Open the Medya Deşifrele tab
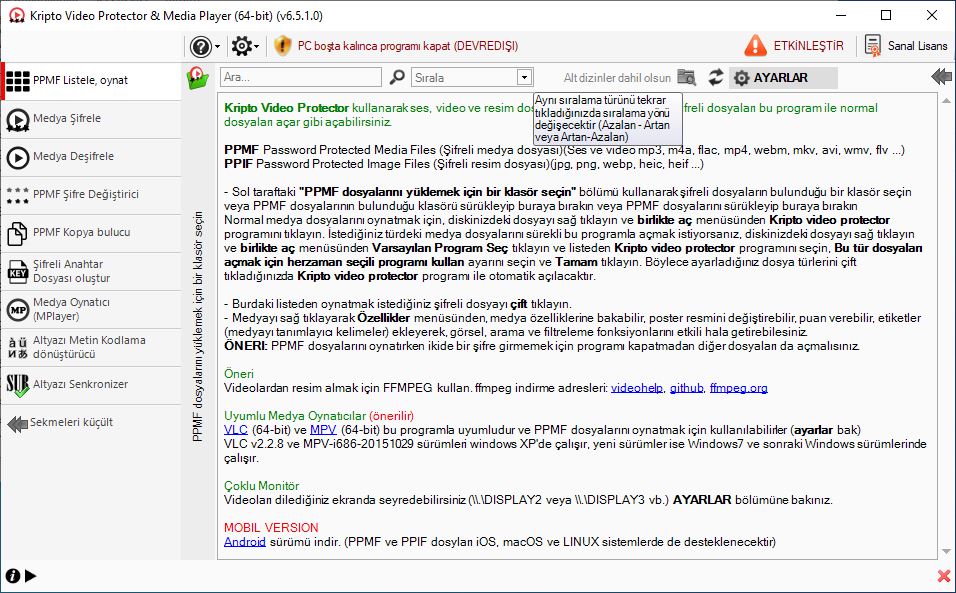Image resolution: width=956 pixels, height=593 pixels. tap(91, 157)
